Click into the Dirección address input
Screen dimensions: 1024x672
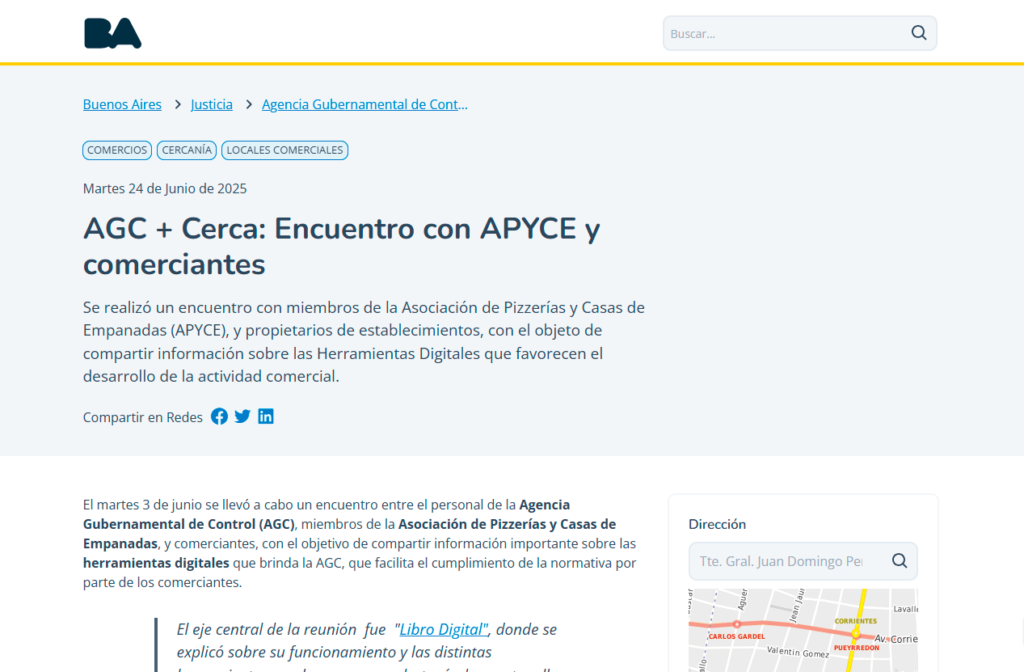click(x=780, y=561)
